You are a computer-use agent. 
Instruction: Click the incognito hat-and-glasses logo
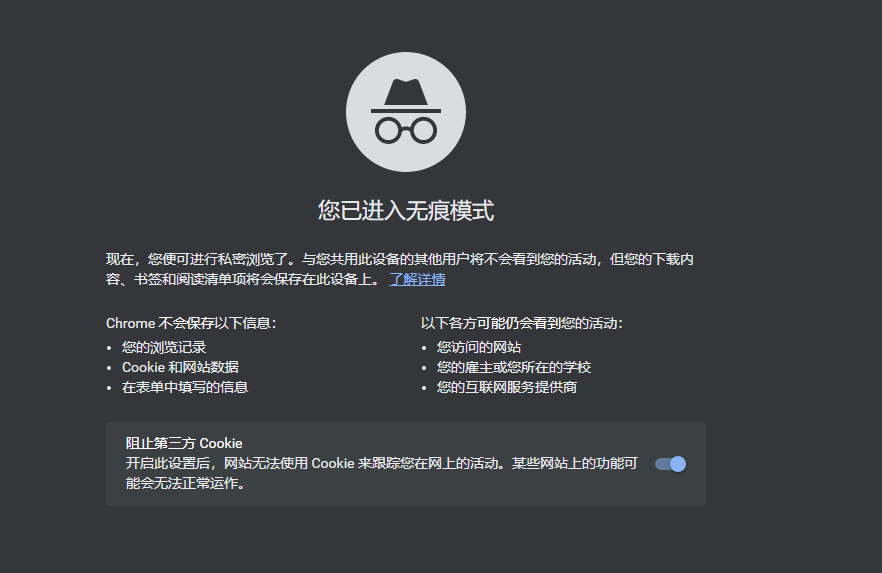(405, 111)
